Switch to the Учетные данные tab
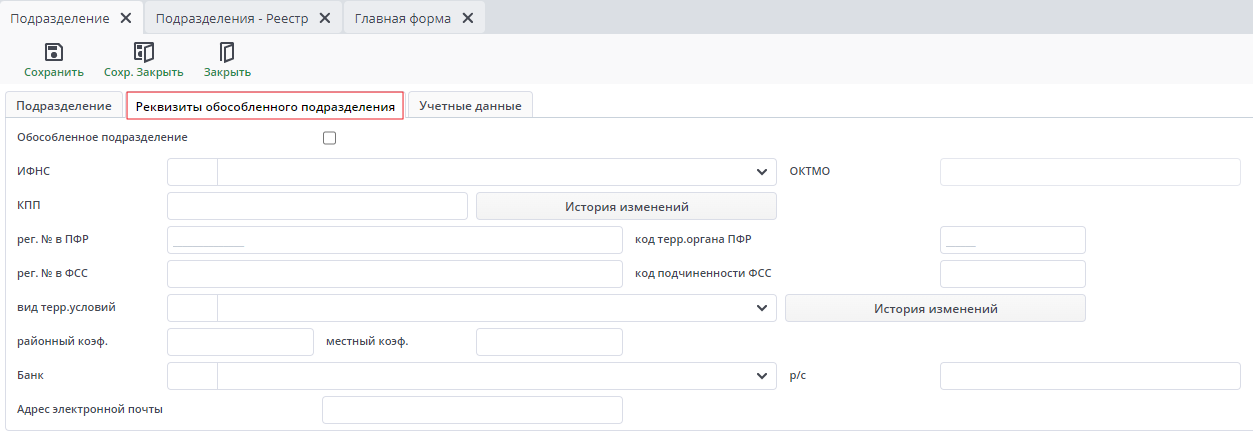The width and height of the screenshot is (1253, 433). pos(470,105)
